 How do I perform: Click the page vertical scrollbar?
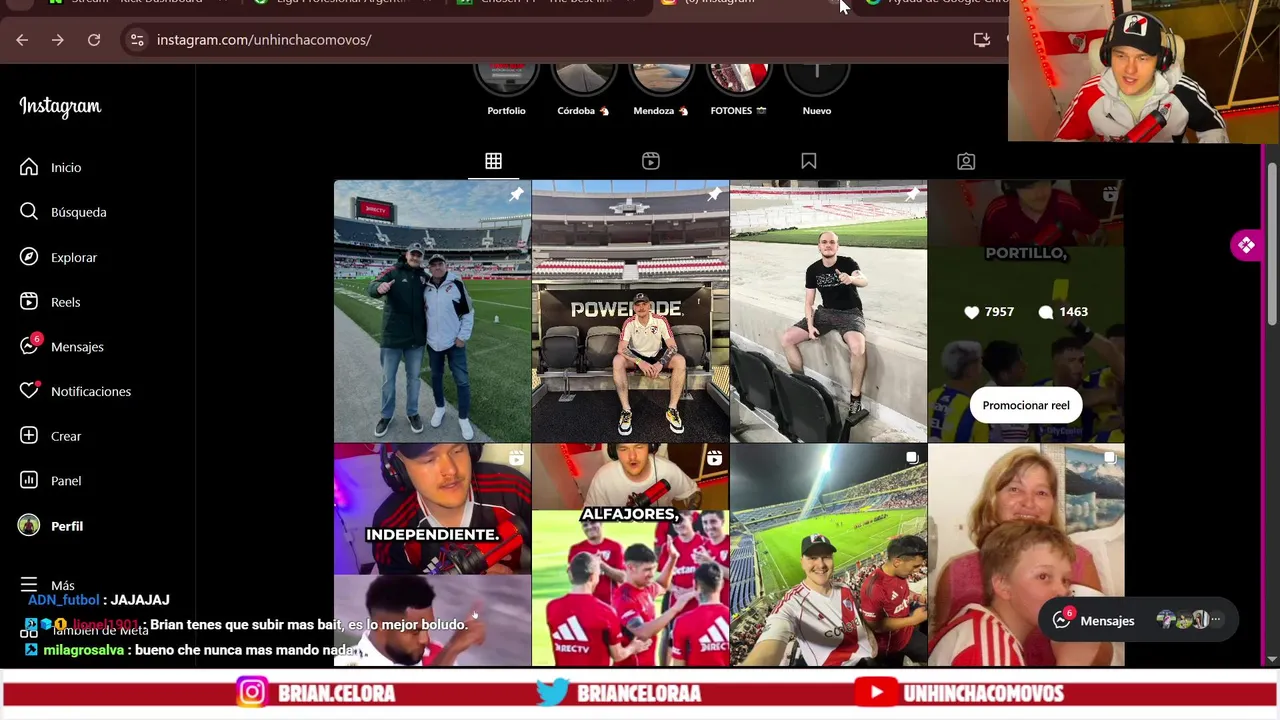(1272, 243)
